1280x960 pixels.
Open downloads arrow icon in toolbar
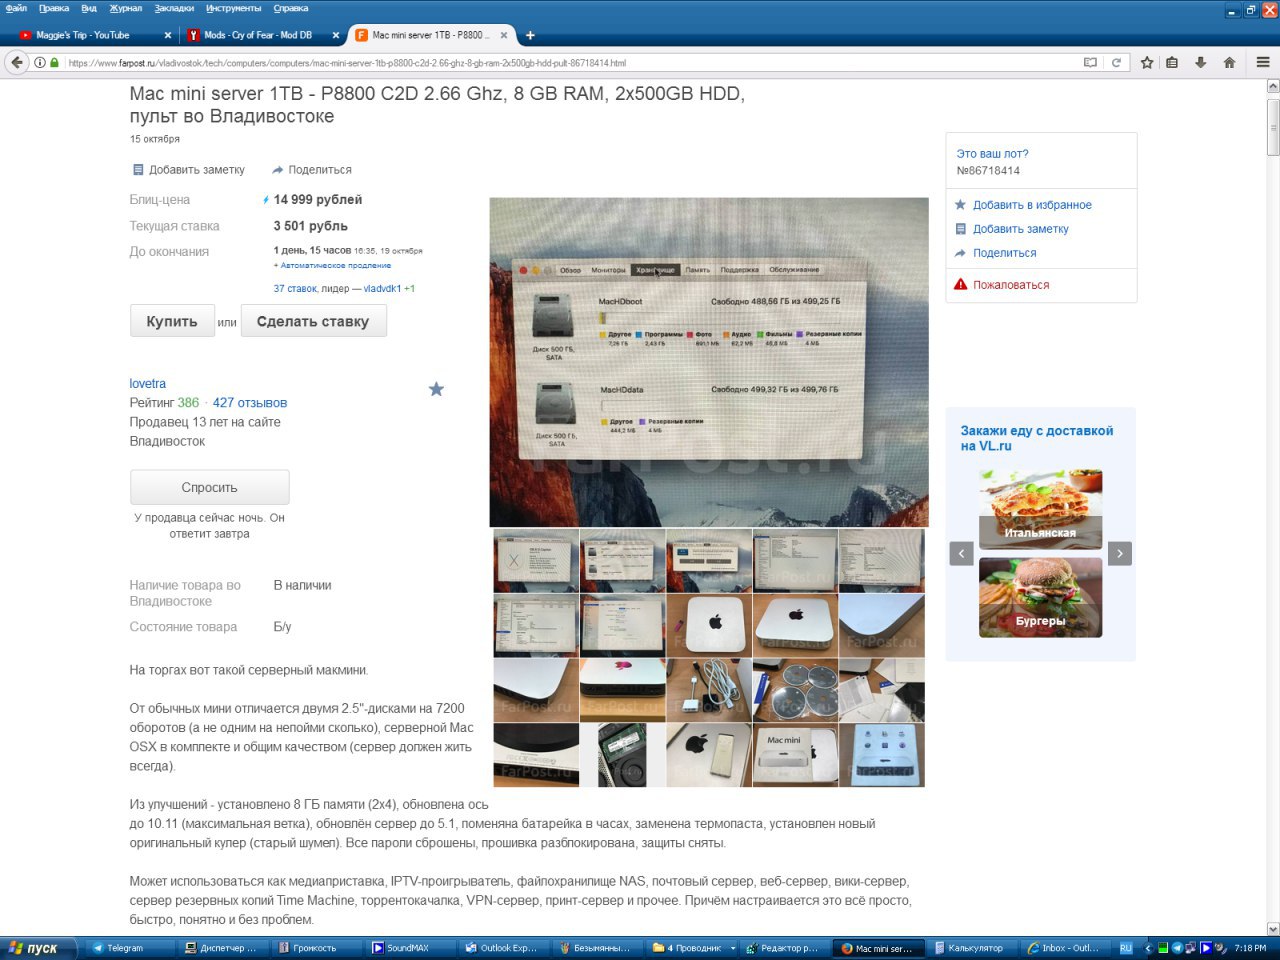coord(1200,62)
